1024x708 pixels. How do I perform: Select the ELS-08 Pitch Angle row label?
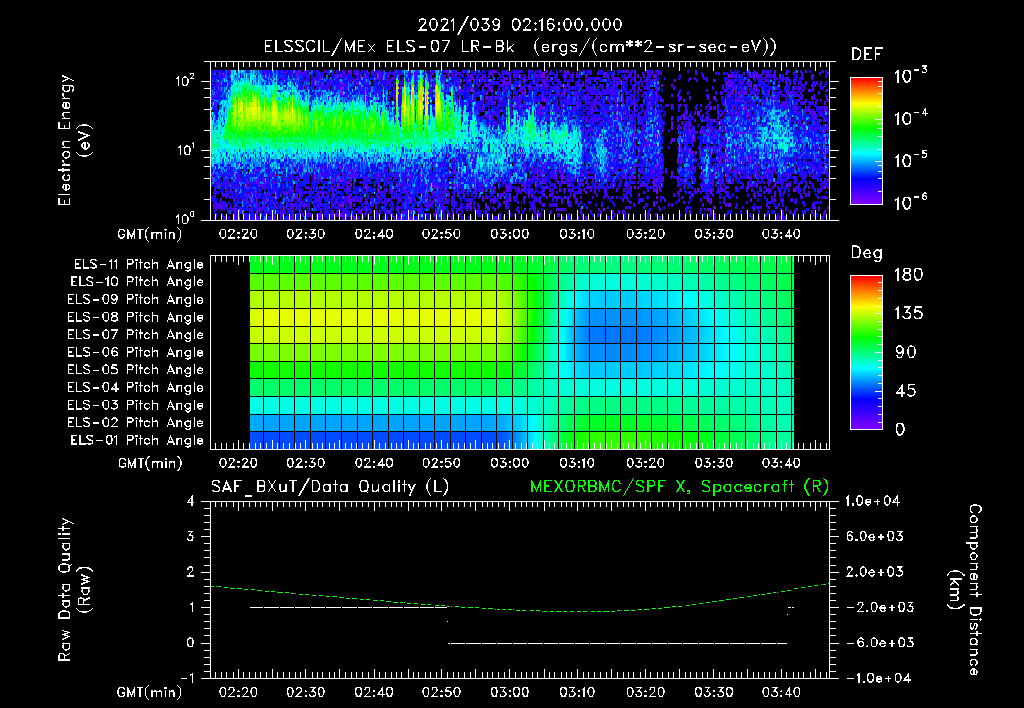point(135,317)
